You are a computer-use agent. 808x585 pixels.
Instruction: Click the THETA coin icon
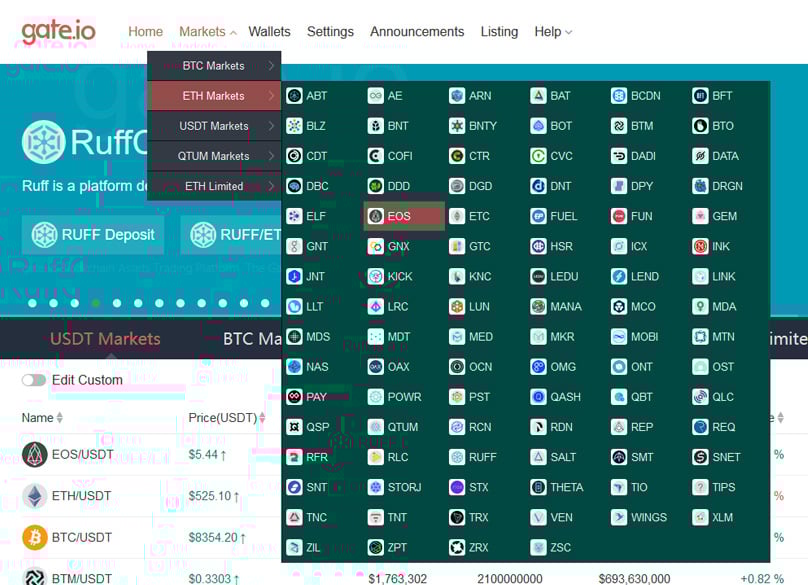[538, 487]
